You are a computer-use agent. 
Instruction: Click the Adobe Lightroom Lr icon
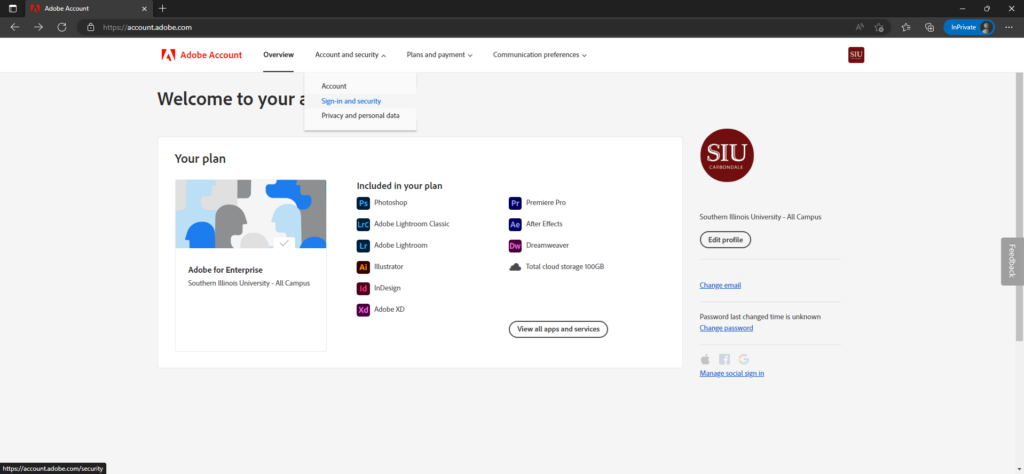[363, 245]
